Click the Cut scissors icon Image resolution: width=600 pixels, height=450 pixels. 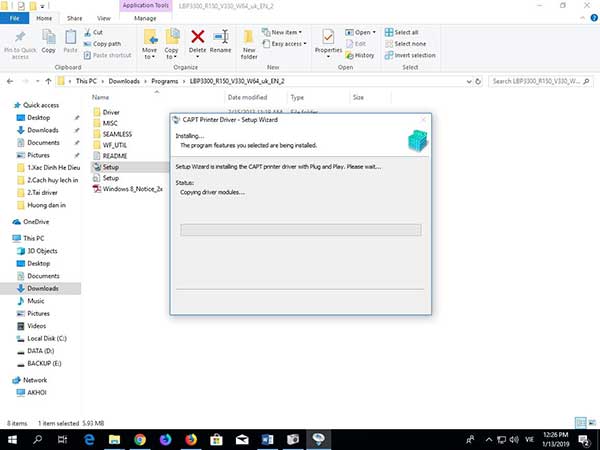click(87, 32)
